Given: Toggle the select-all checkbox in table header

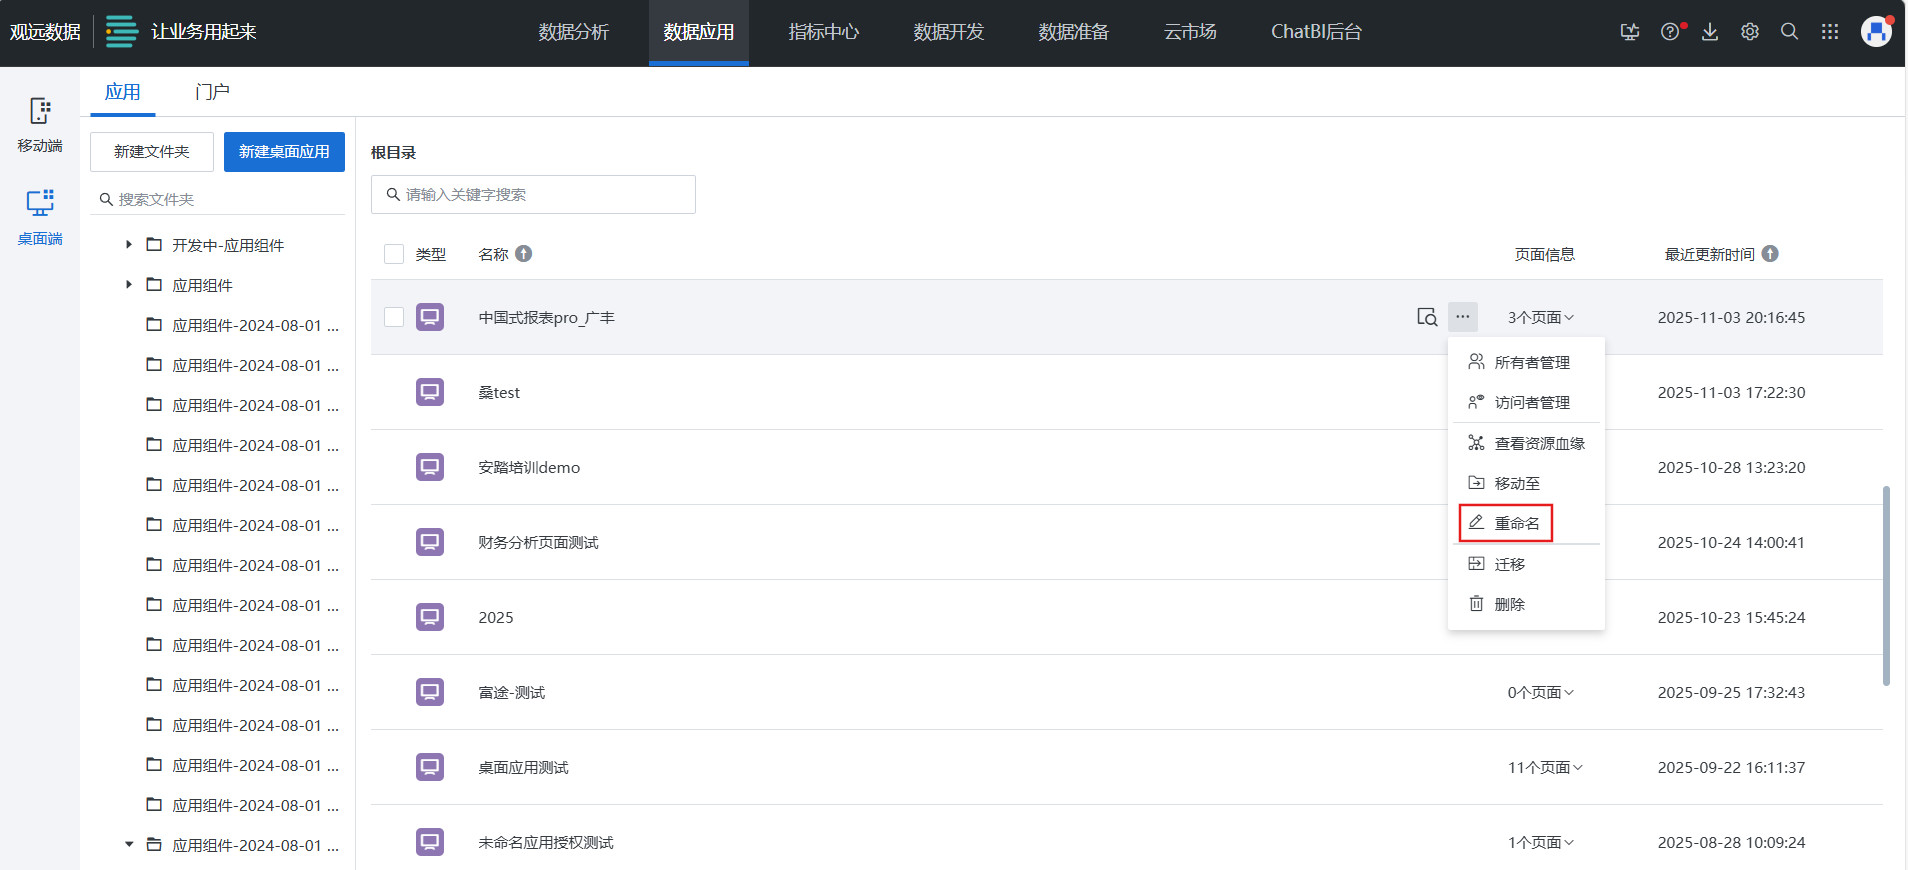Looking at the screenshot, I should point(394,254).
